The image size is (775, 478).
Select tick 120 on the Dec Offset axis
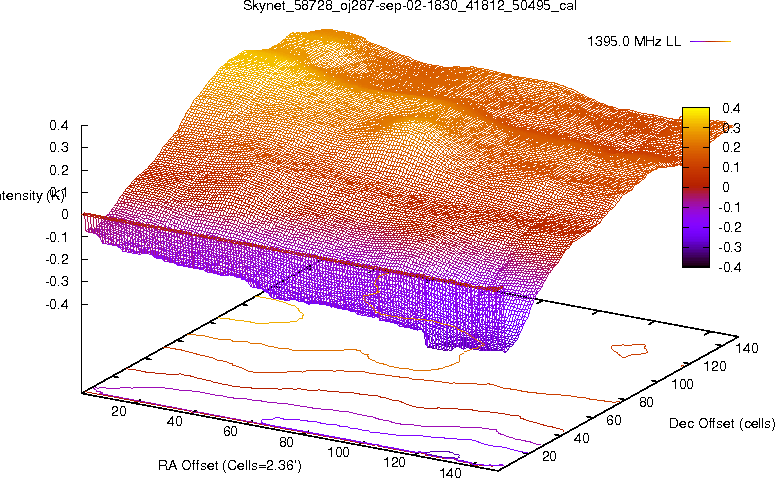point(715,366)
